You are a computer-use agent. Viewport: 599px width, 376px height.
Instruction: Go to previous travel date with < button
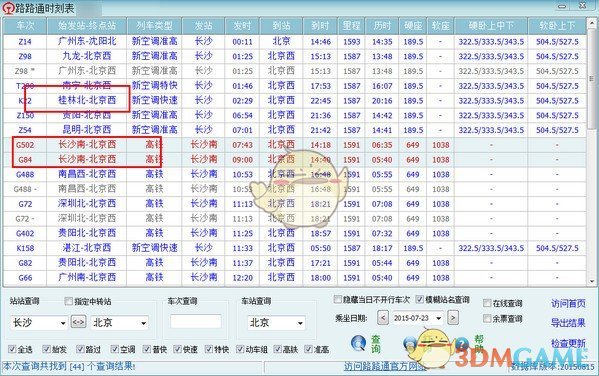pyautogui.click(x=383, y=318)
